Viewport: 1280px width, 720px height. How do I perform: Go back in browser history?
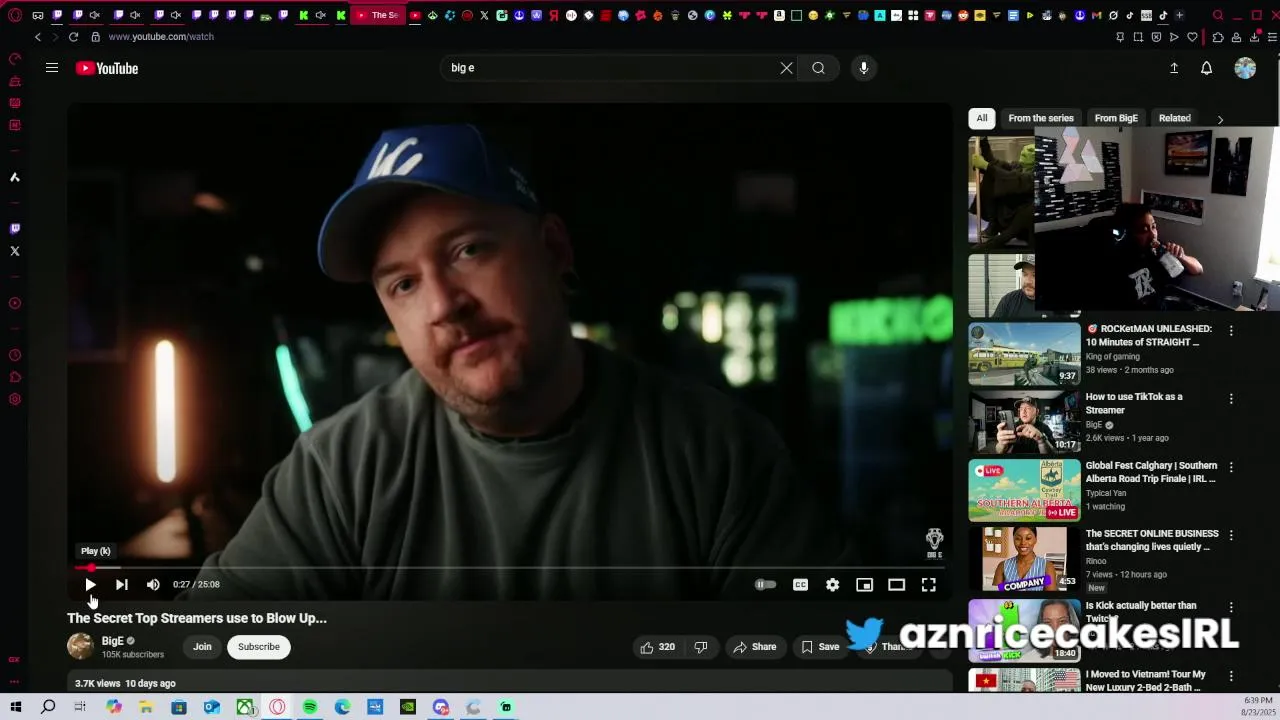pyautogui.click(x=38, y=37)
